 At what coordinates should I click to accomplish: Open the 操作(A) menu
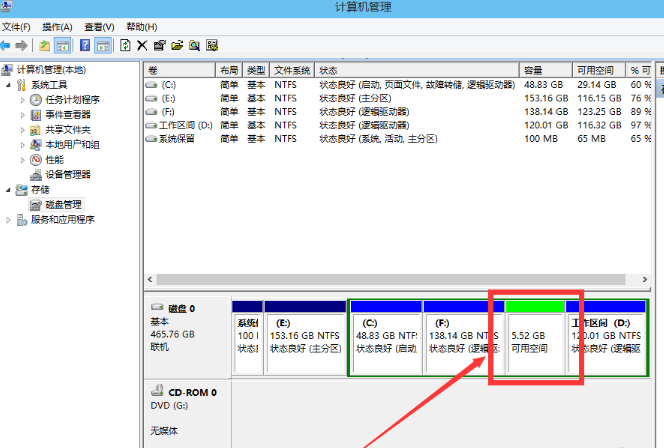point(56,26)
